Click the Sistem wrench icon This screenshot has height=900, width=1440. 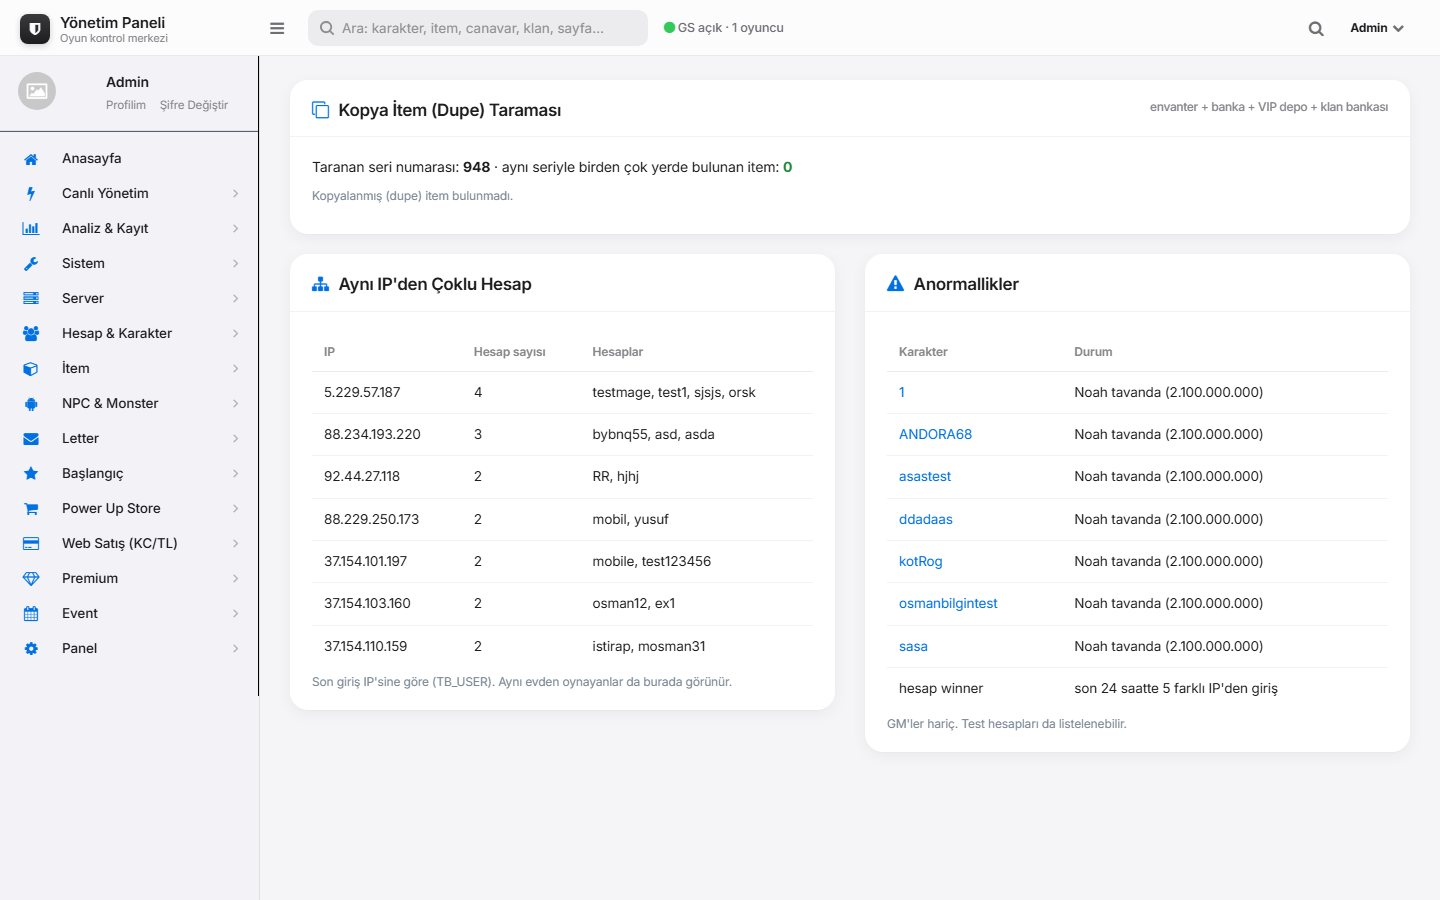pyautogui.click(x=31, y=264)
